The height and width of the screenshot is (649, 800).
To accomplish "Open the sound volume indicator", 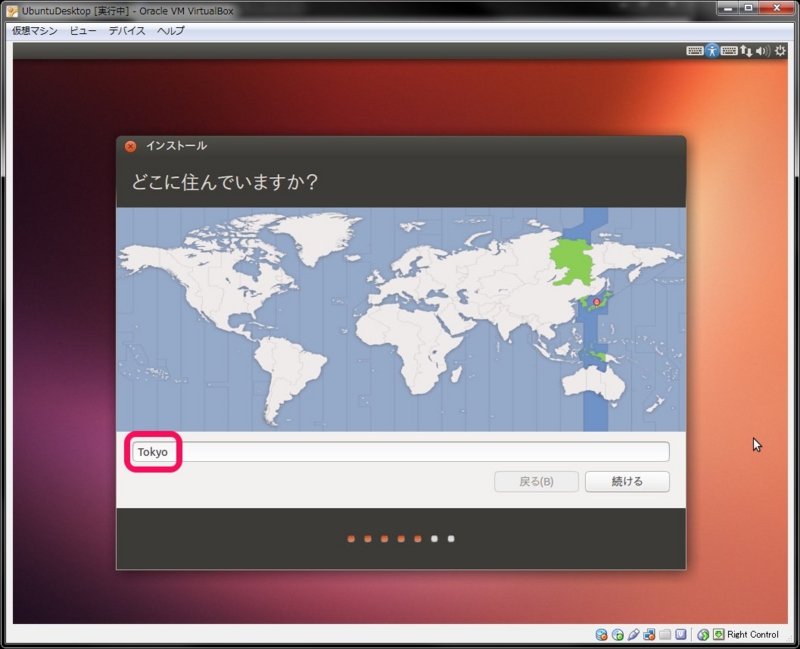I will click(763, 51).
